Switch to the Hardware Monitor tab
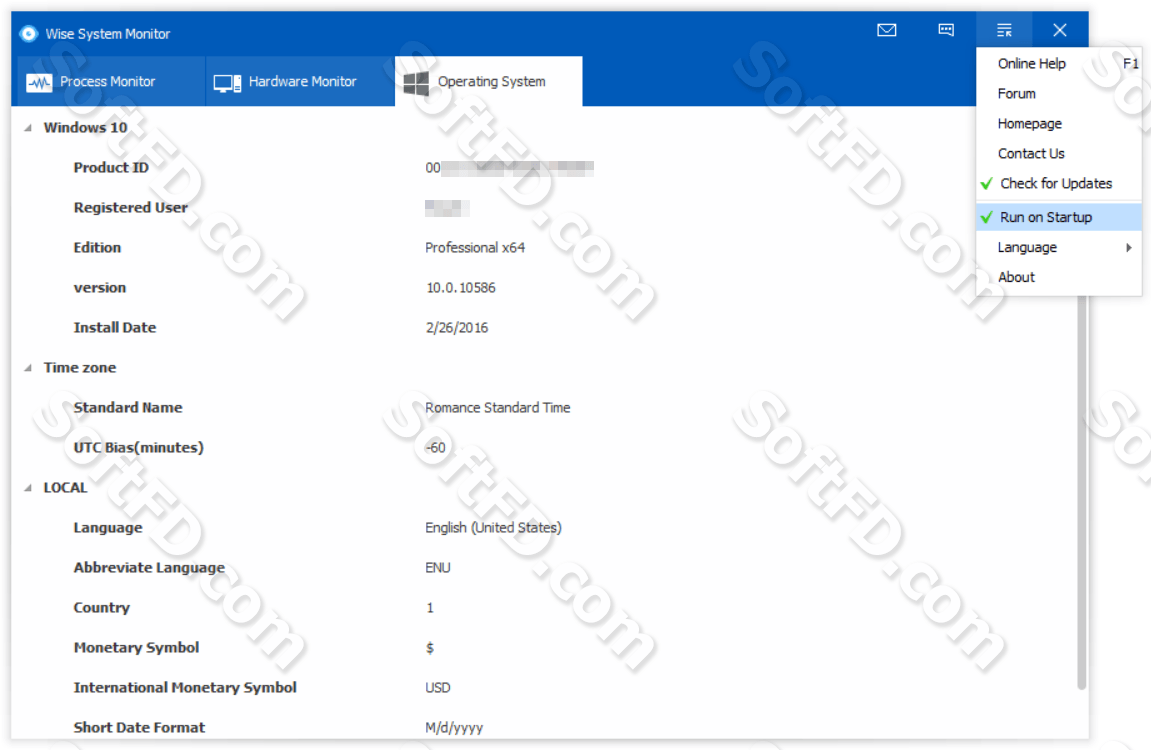Image resolution: width=1151 pixels, height=750 pixels. coord(300,81)
